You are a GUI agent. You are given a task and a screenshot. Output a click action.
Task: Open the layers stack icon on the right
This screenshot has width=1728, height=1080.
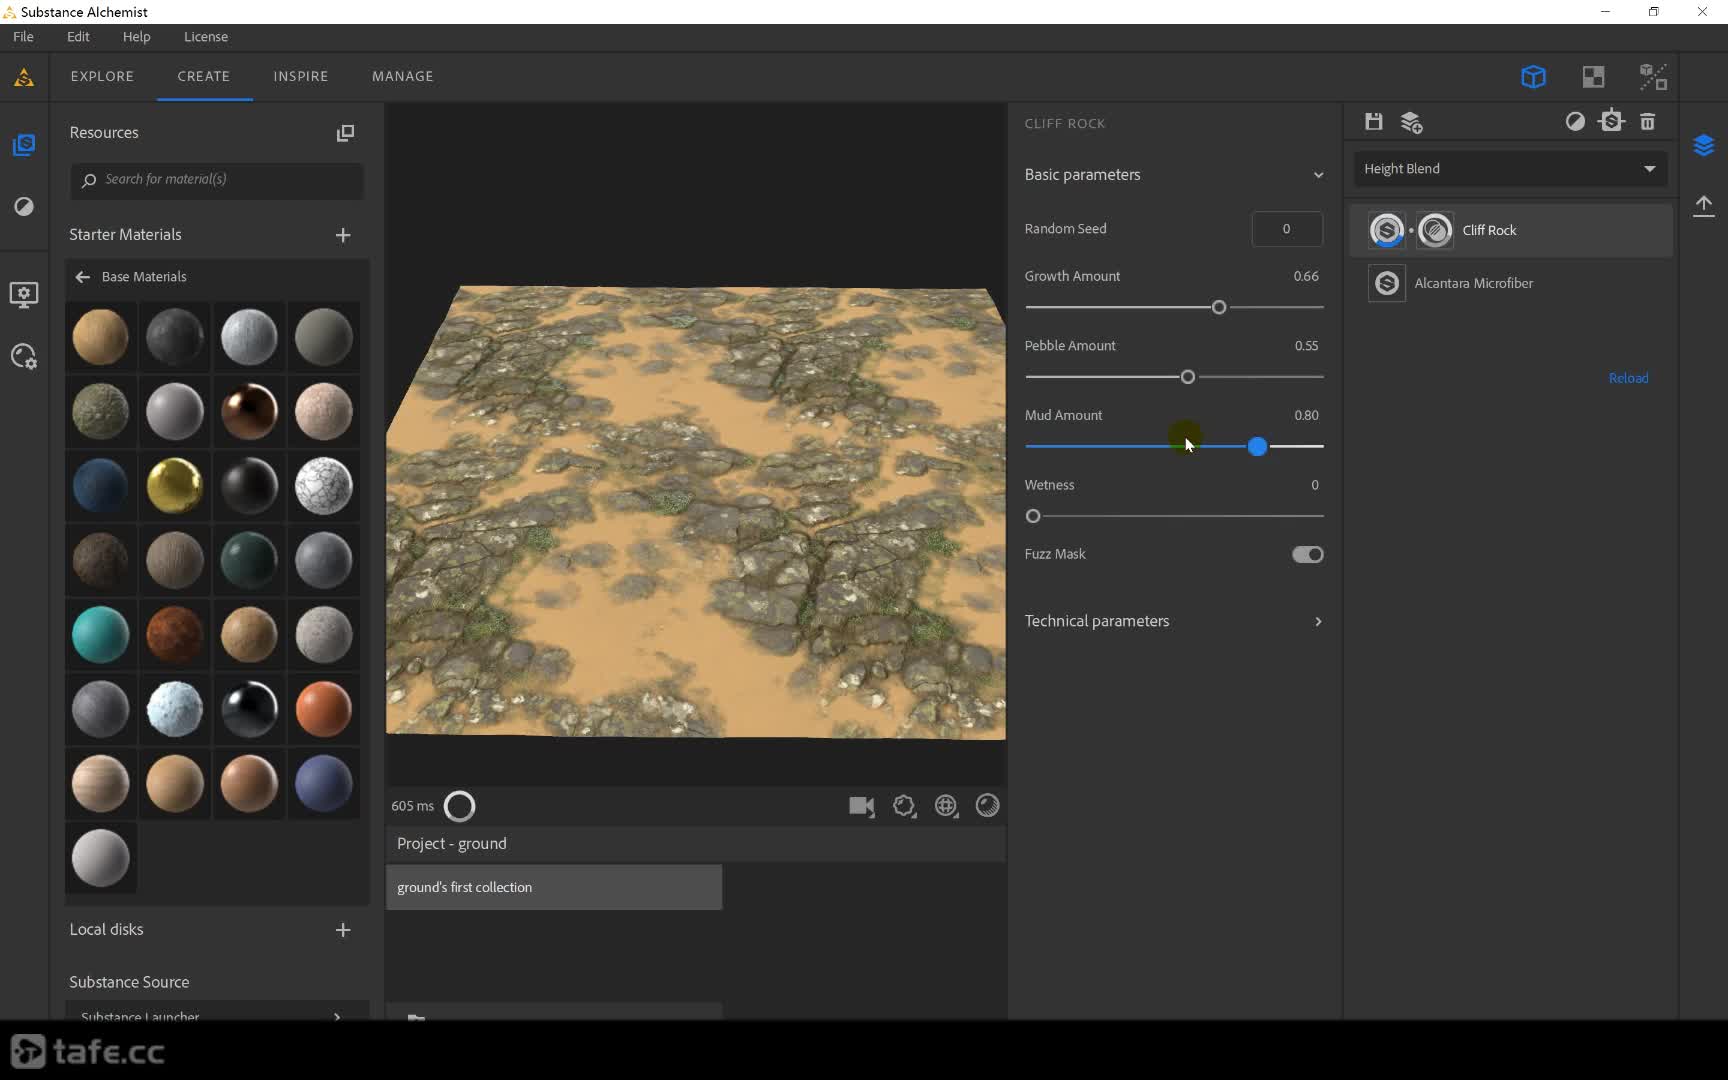click(x=1704, y=146)
